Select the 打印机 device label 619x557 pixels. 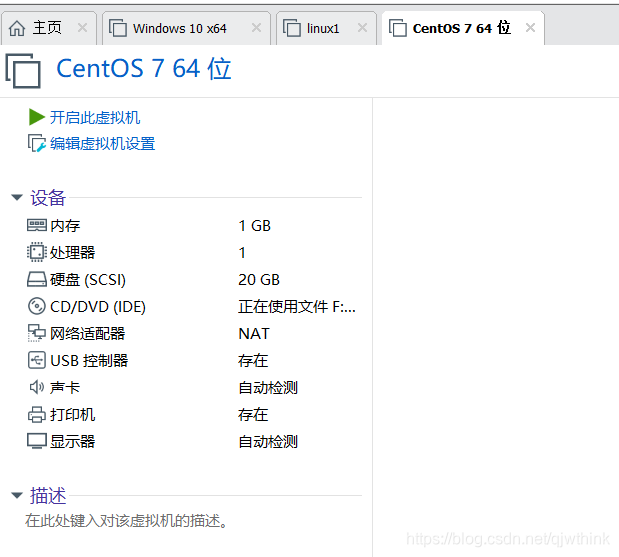tap(73, 415)
